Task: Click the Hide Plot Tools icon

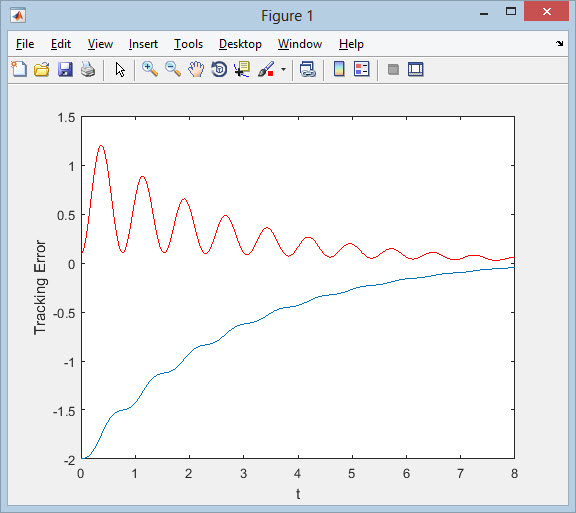Action: coord(393,69)
